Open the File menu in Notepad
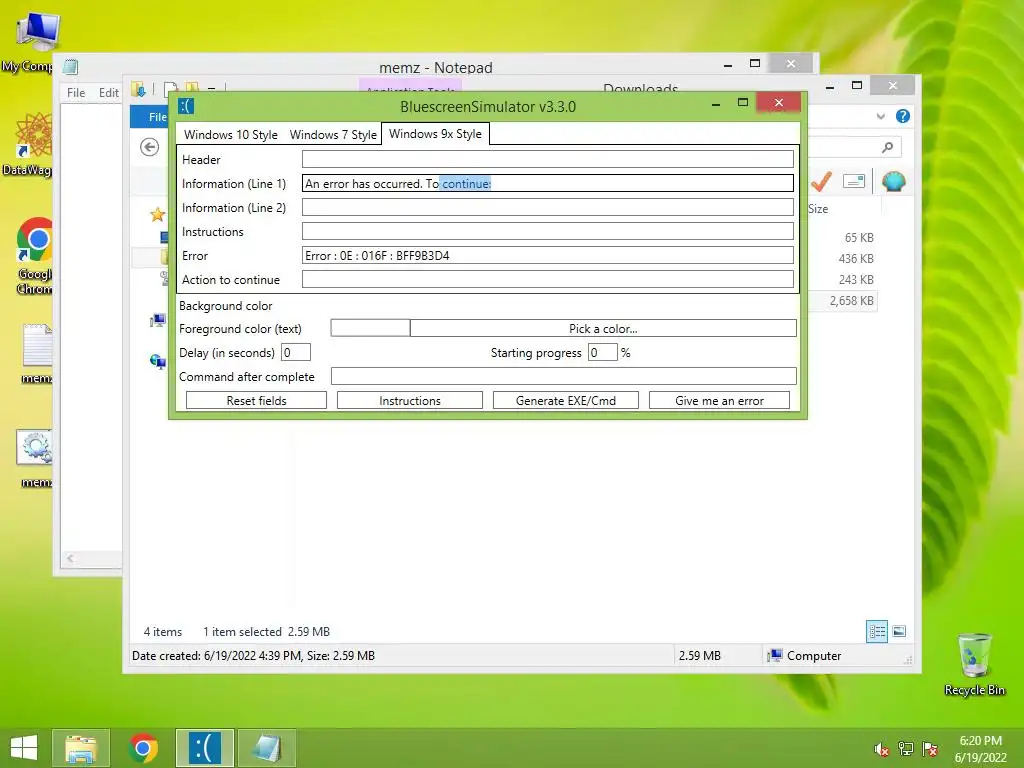 (x=76, y=93)
